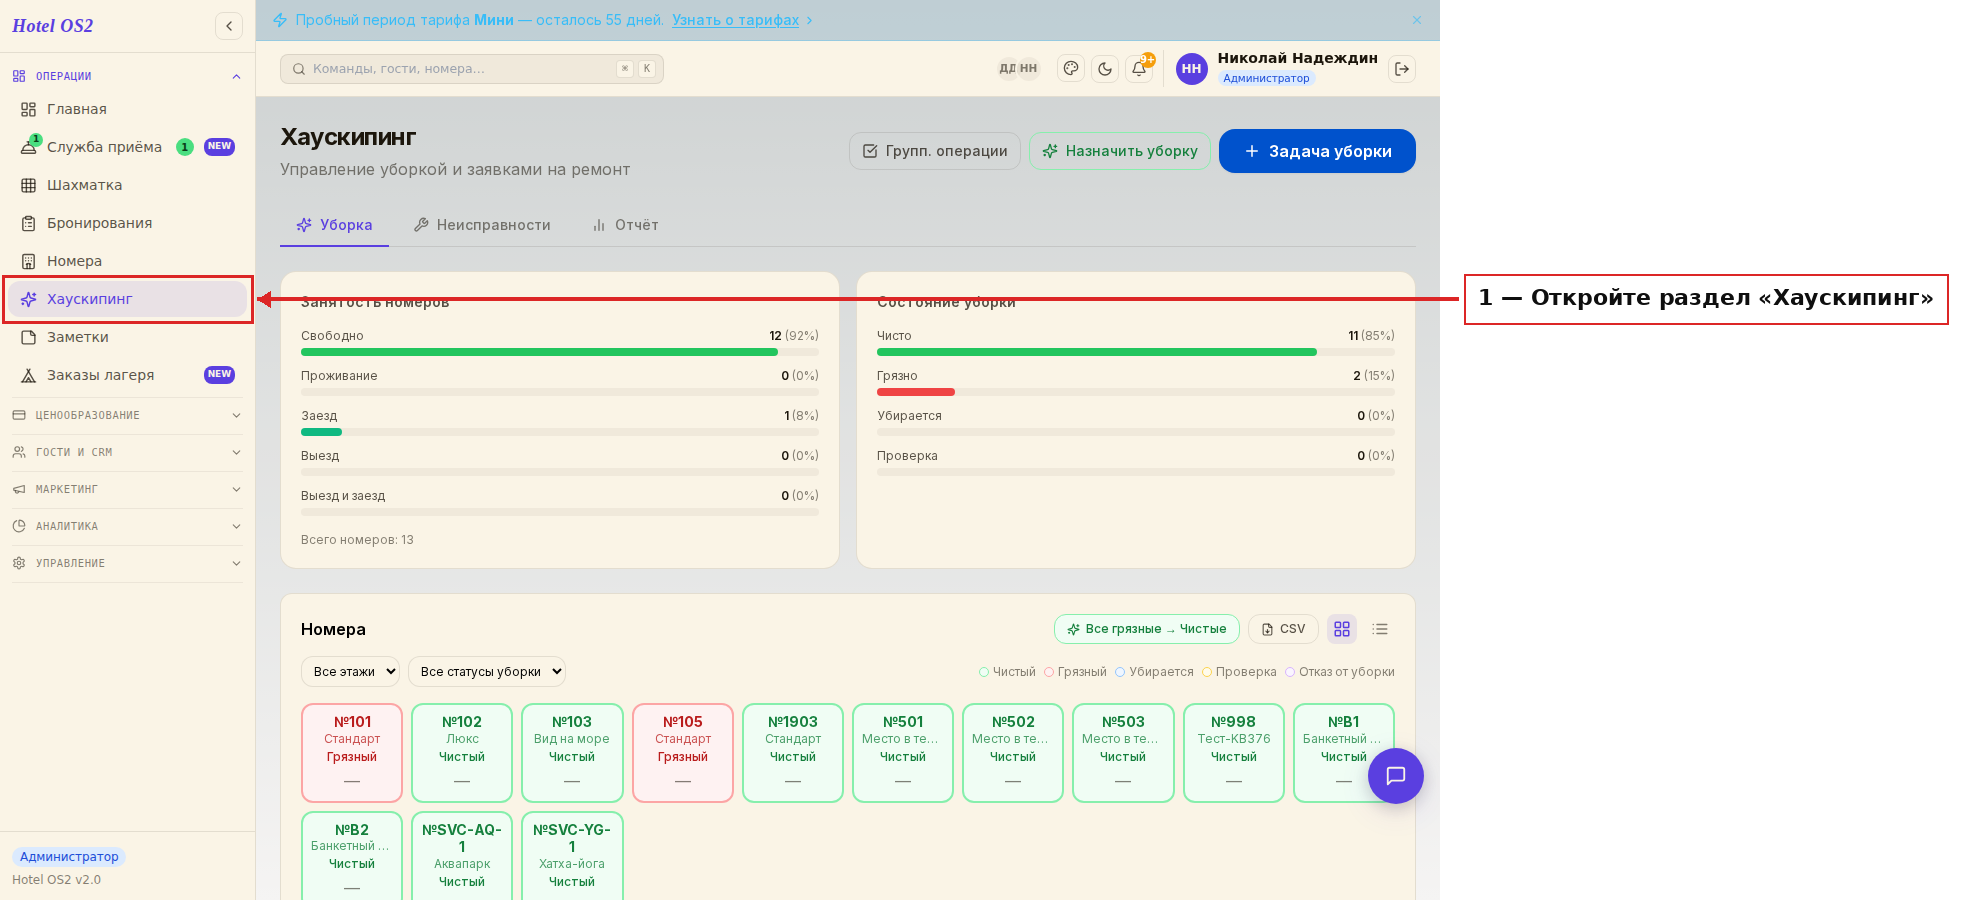This screenshot has height=900, width=1972.
Task: Switch rooms to list view
Action: click(1380, 629)
